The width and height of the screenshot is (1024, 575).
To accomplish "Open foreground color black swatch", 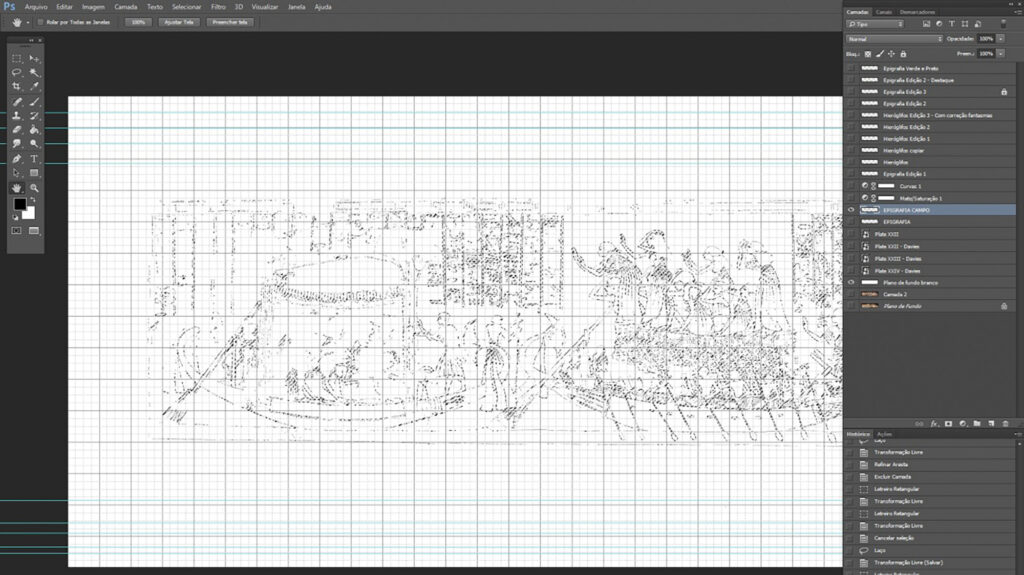I will [19, 204].
